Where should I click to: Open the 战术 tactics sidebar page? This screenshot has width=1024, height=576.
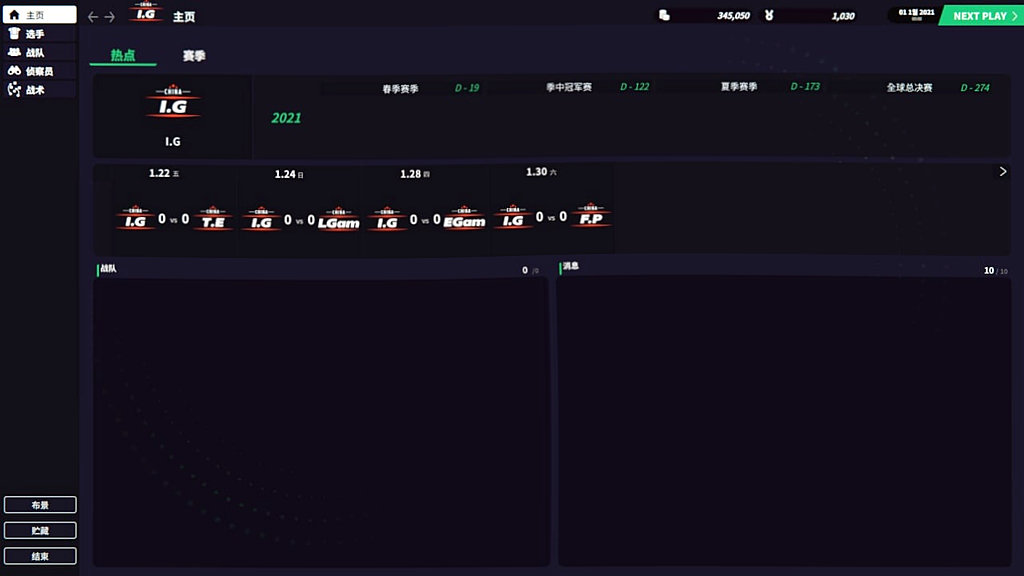39,89
